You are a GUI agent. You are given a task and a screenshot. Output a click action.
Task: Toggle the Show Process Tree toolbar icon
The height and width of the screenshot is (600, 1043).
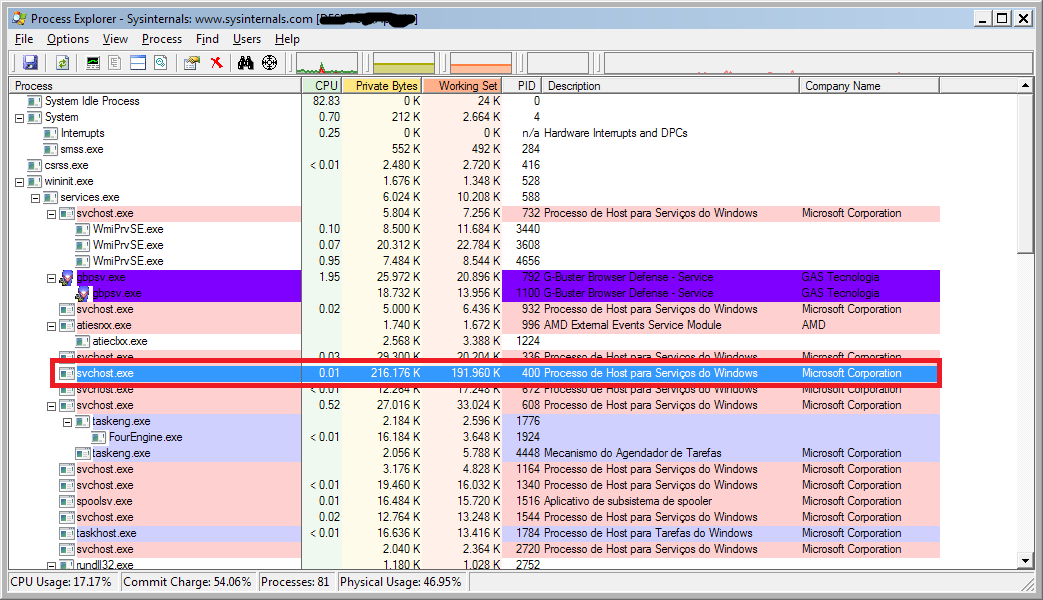(x=115, y=63)
